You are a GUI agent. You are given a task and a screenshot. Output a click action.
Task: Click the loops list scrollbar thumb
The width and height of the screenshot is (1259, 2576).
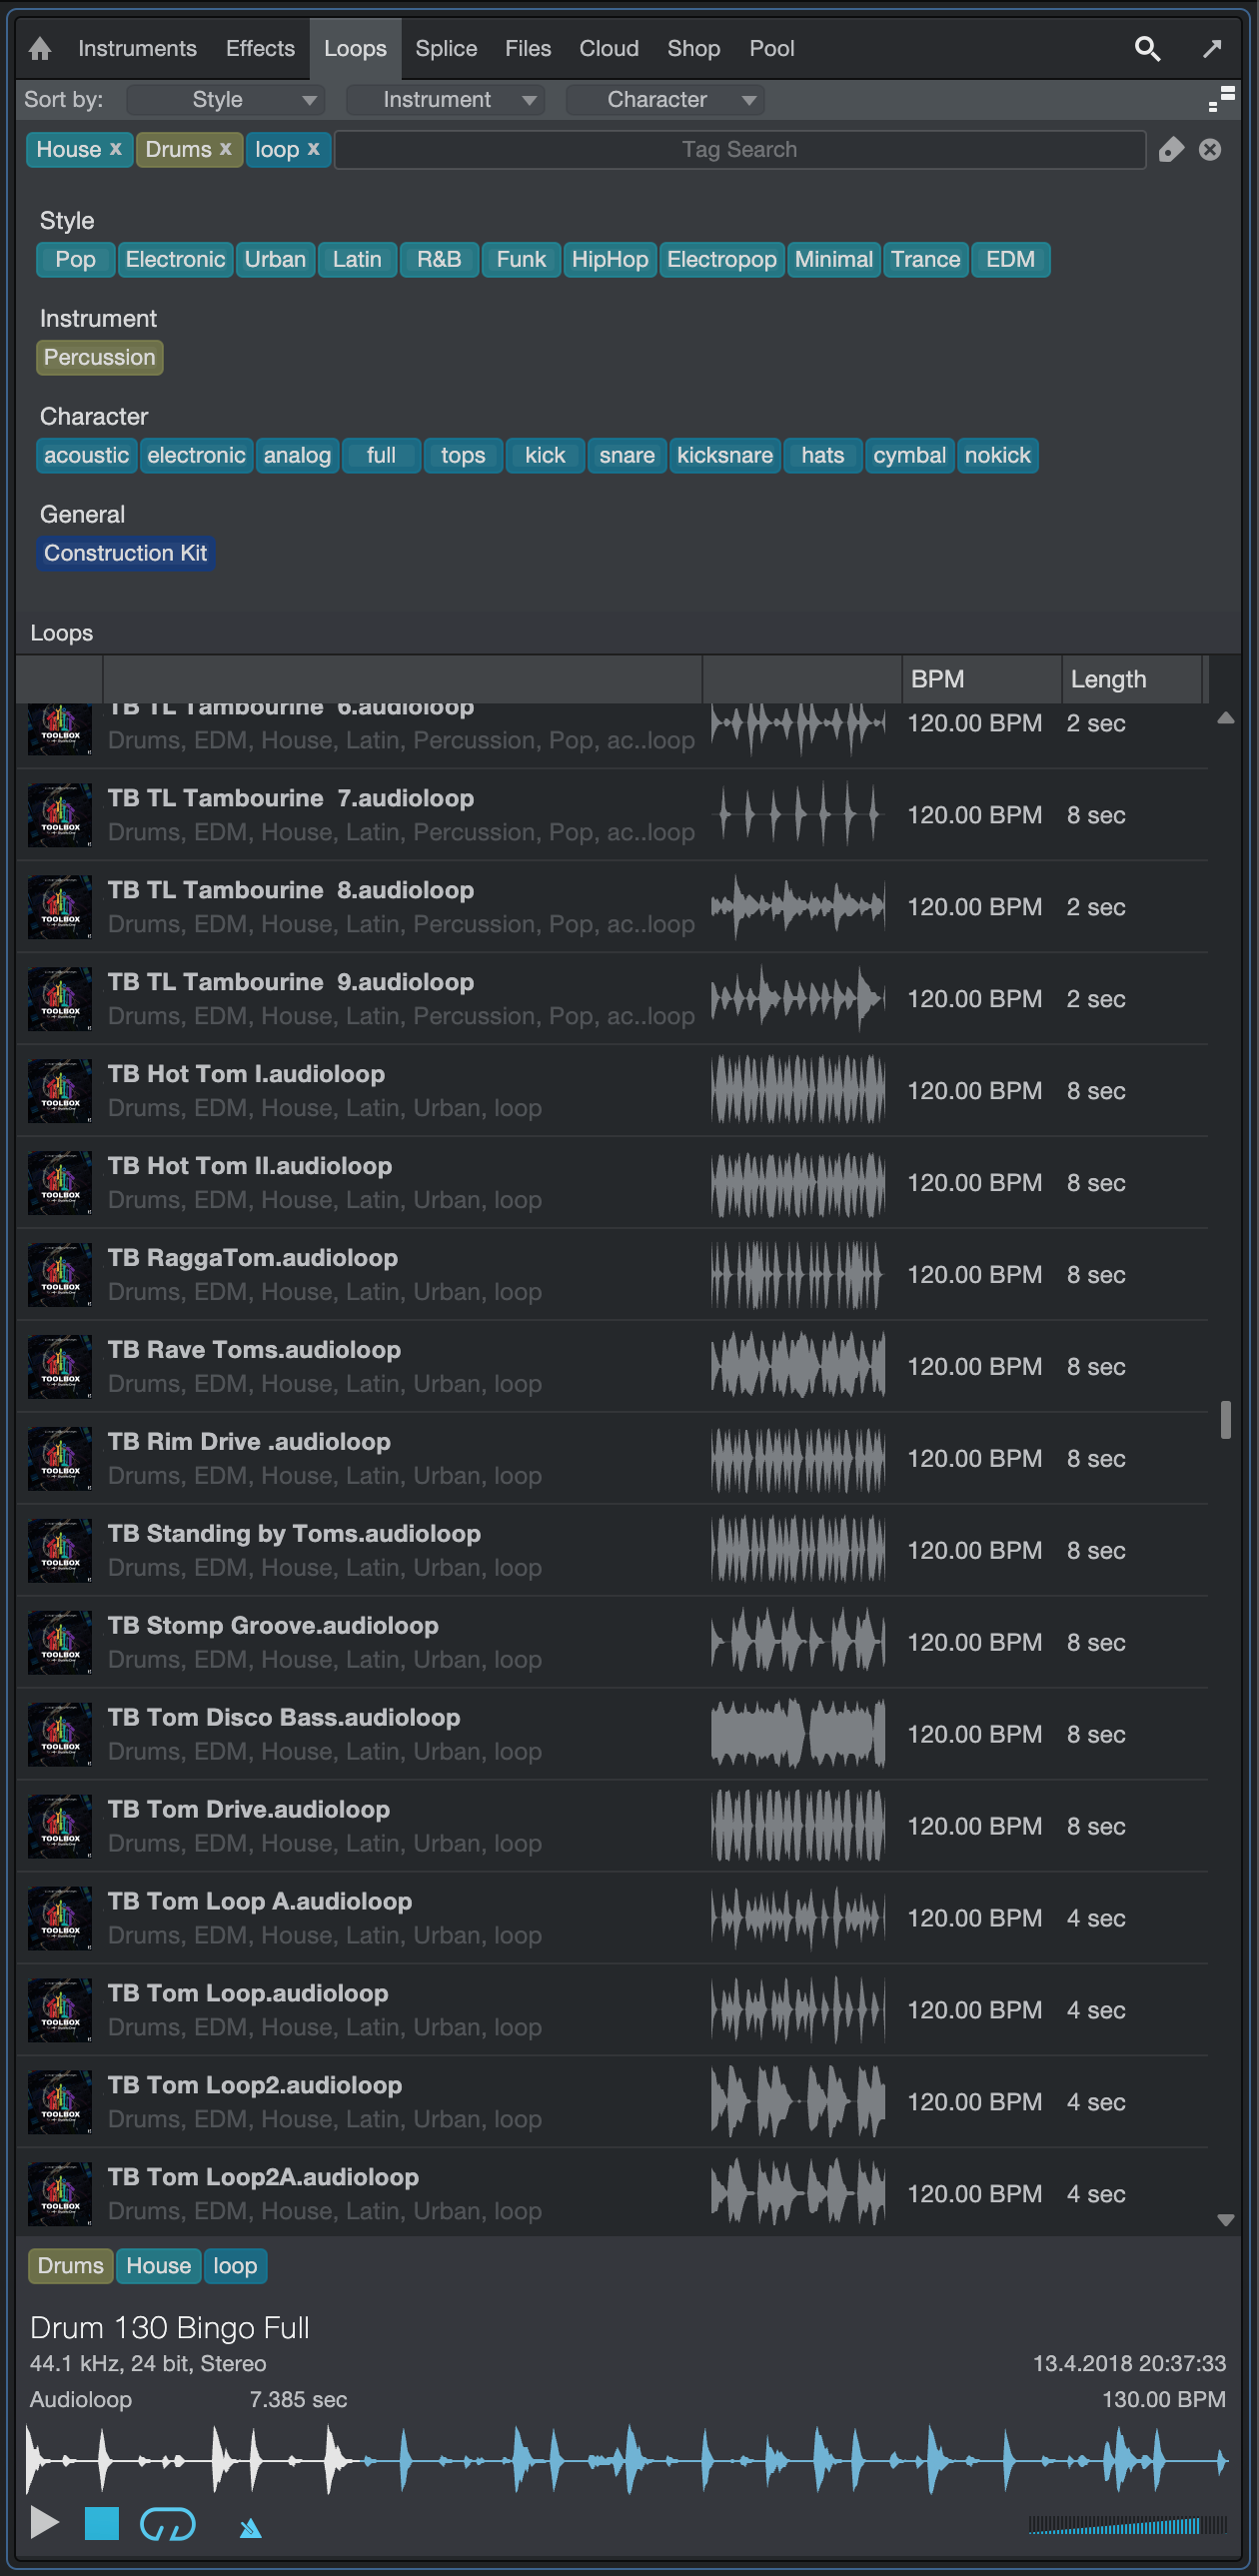(1225, 1419)
